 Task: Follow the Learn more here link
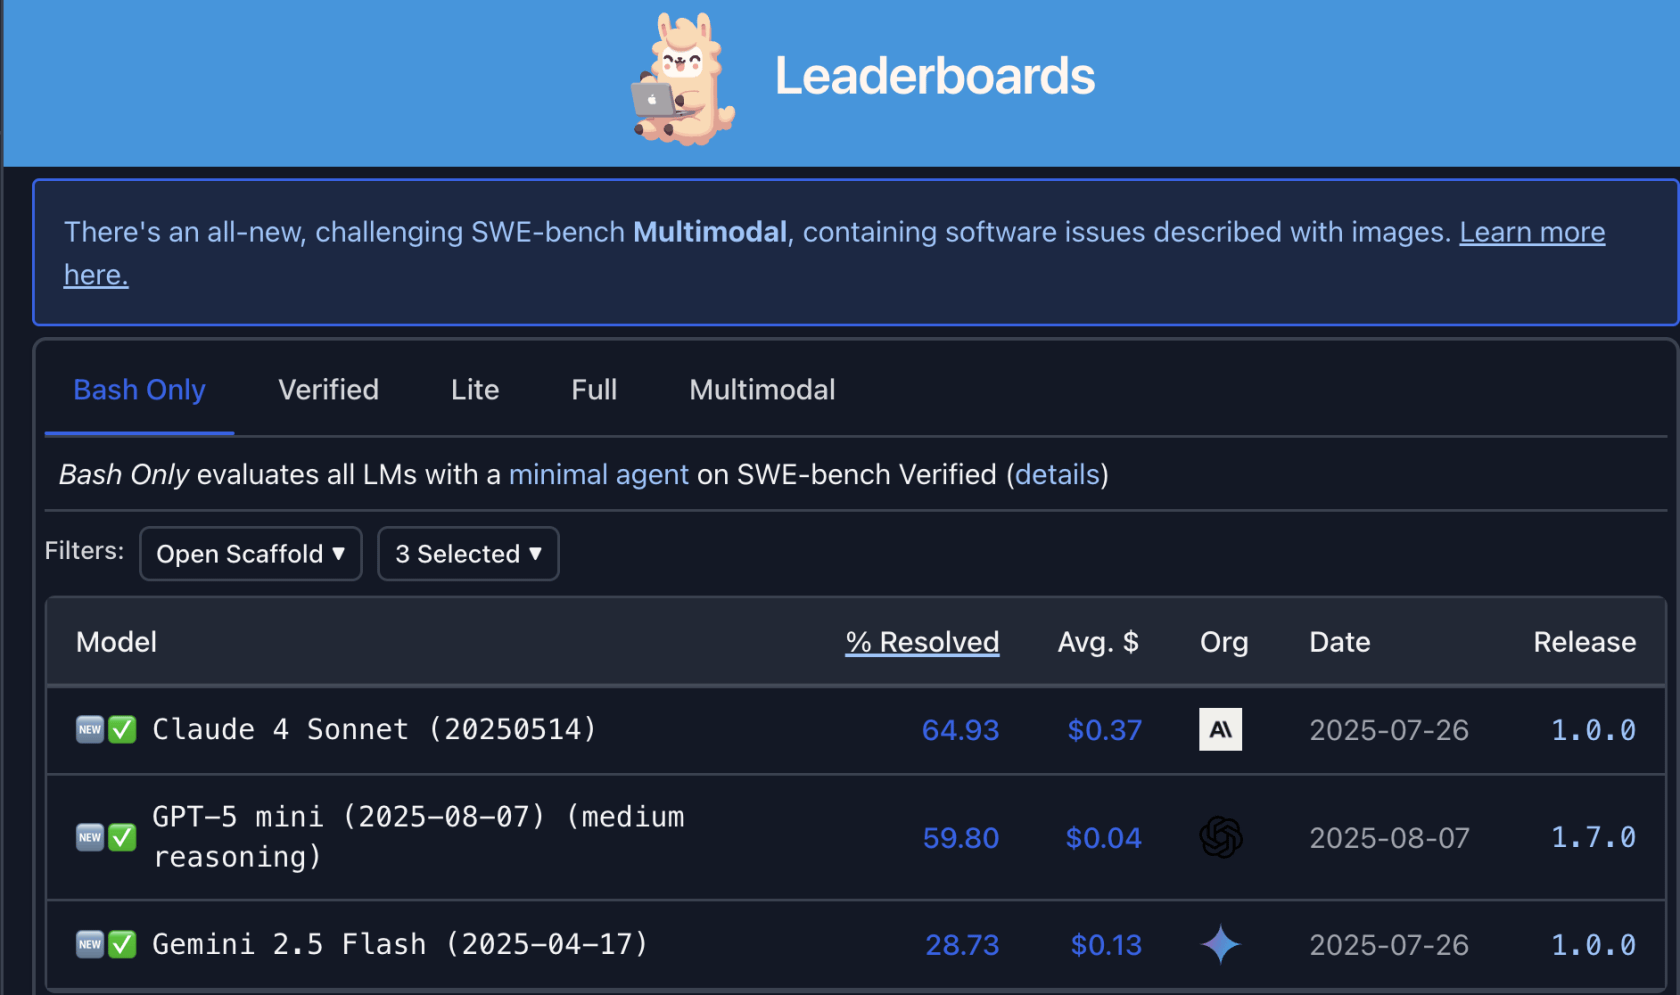[x=1531, y=232]
